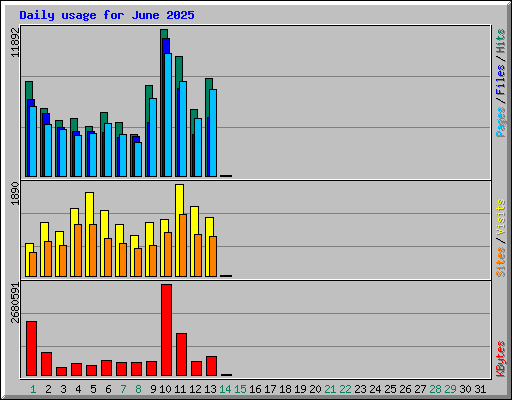Click the red KBytes bar for day 2
Screen dimensions: 512x400
click(47, 364)
